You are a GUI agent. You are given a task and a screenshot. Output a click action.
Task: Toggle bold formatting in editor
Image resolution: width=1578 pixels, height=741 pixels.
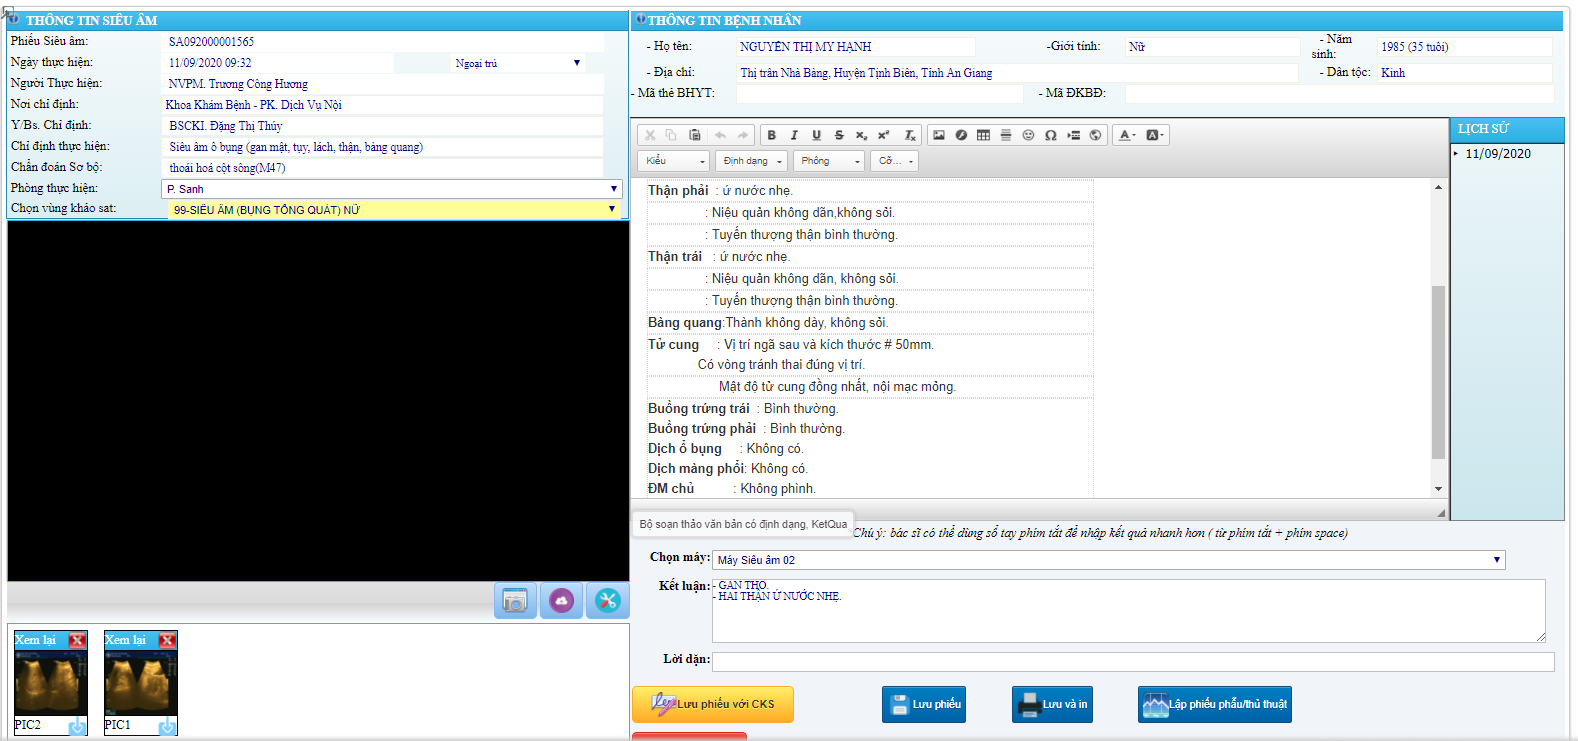(x=771, y=135)
